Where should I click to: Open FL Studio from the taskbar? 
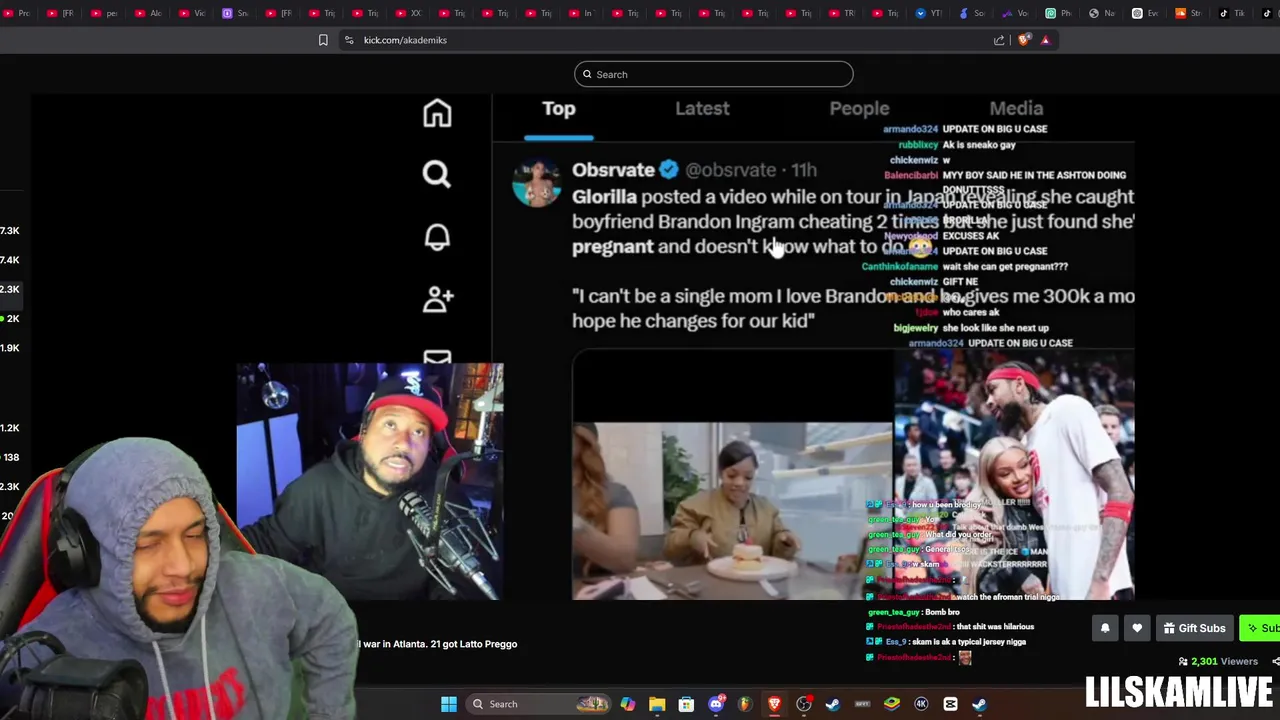pos(745,704)
